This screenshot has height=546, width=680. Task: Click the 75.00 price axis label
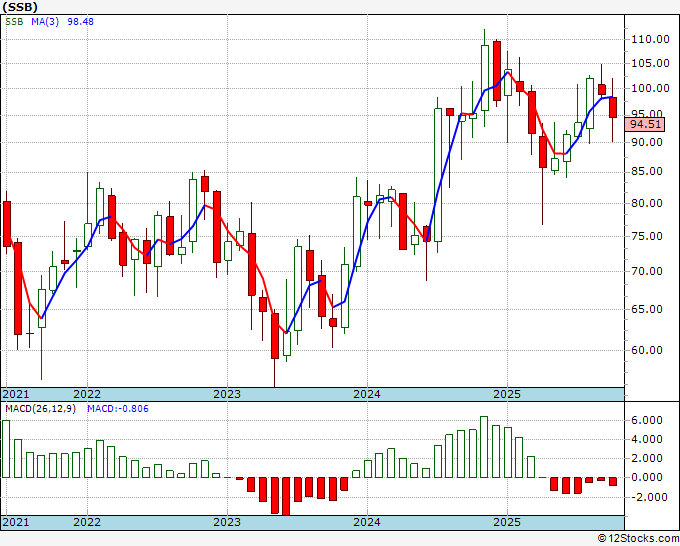click(x=647, y=236)
